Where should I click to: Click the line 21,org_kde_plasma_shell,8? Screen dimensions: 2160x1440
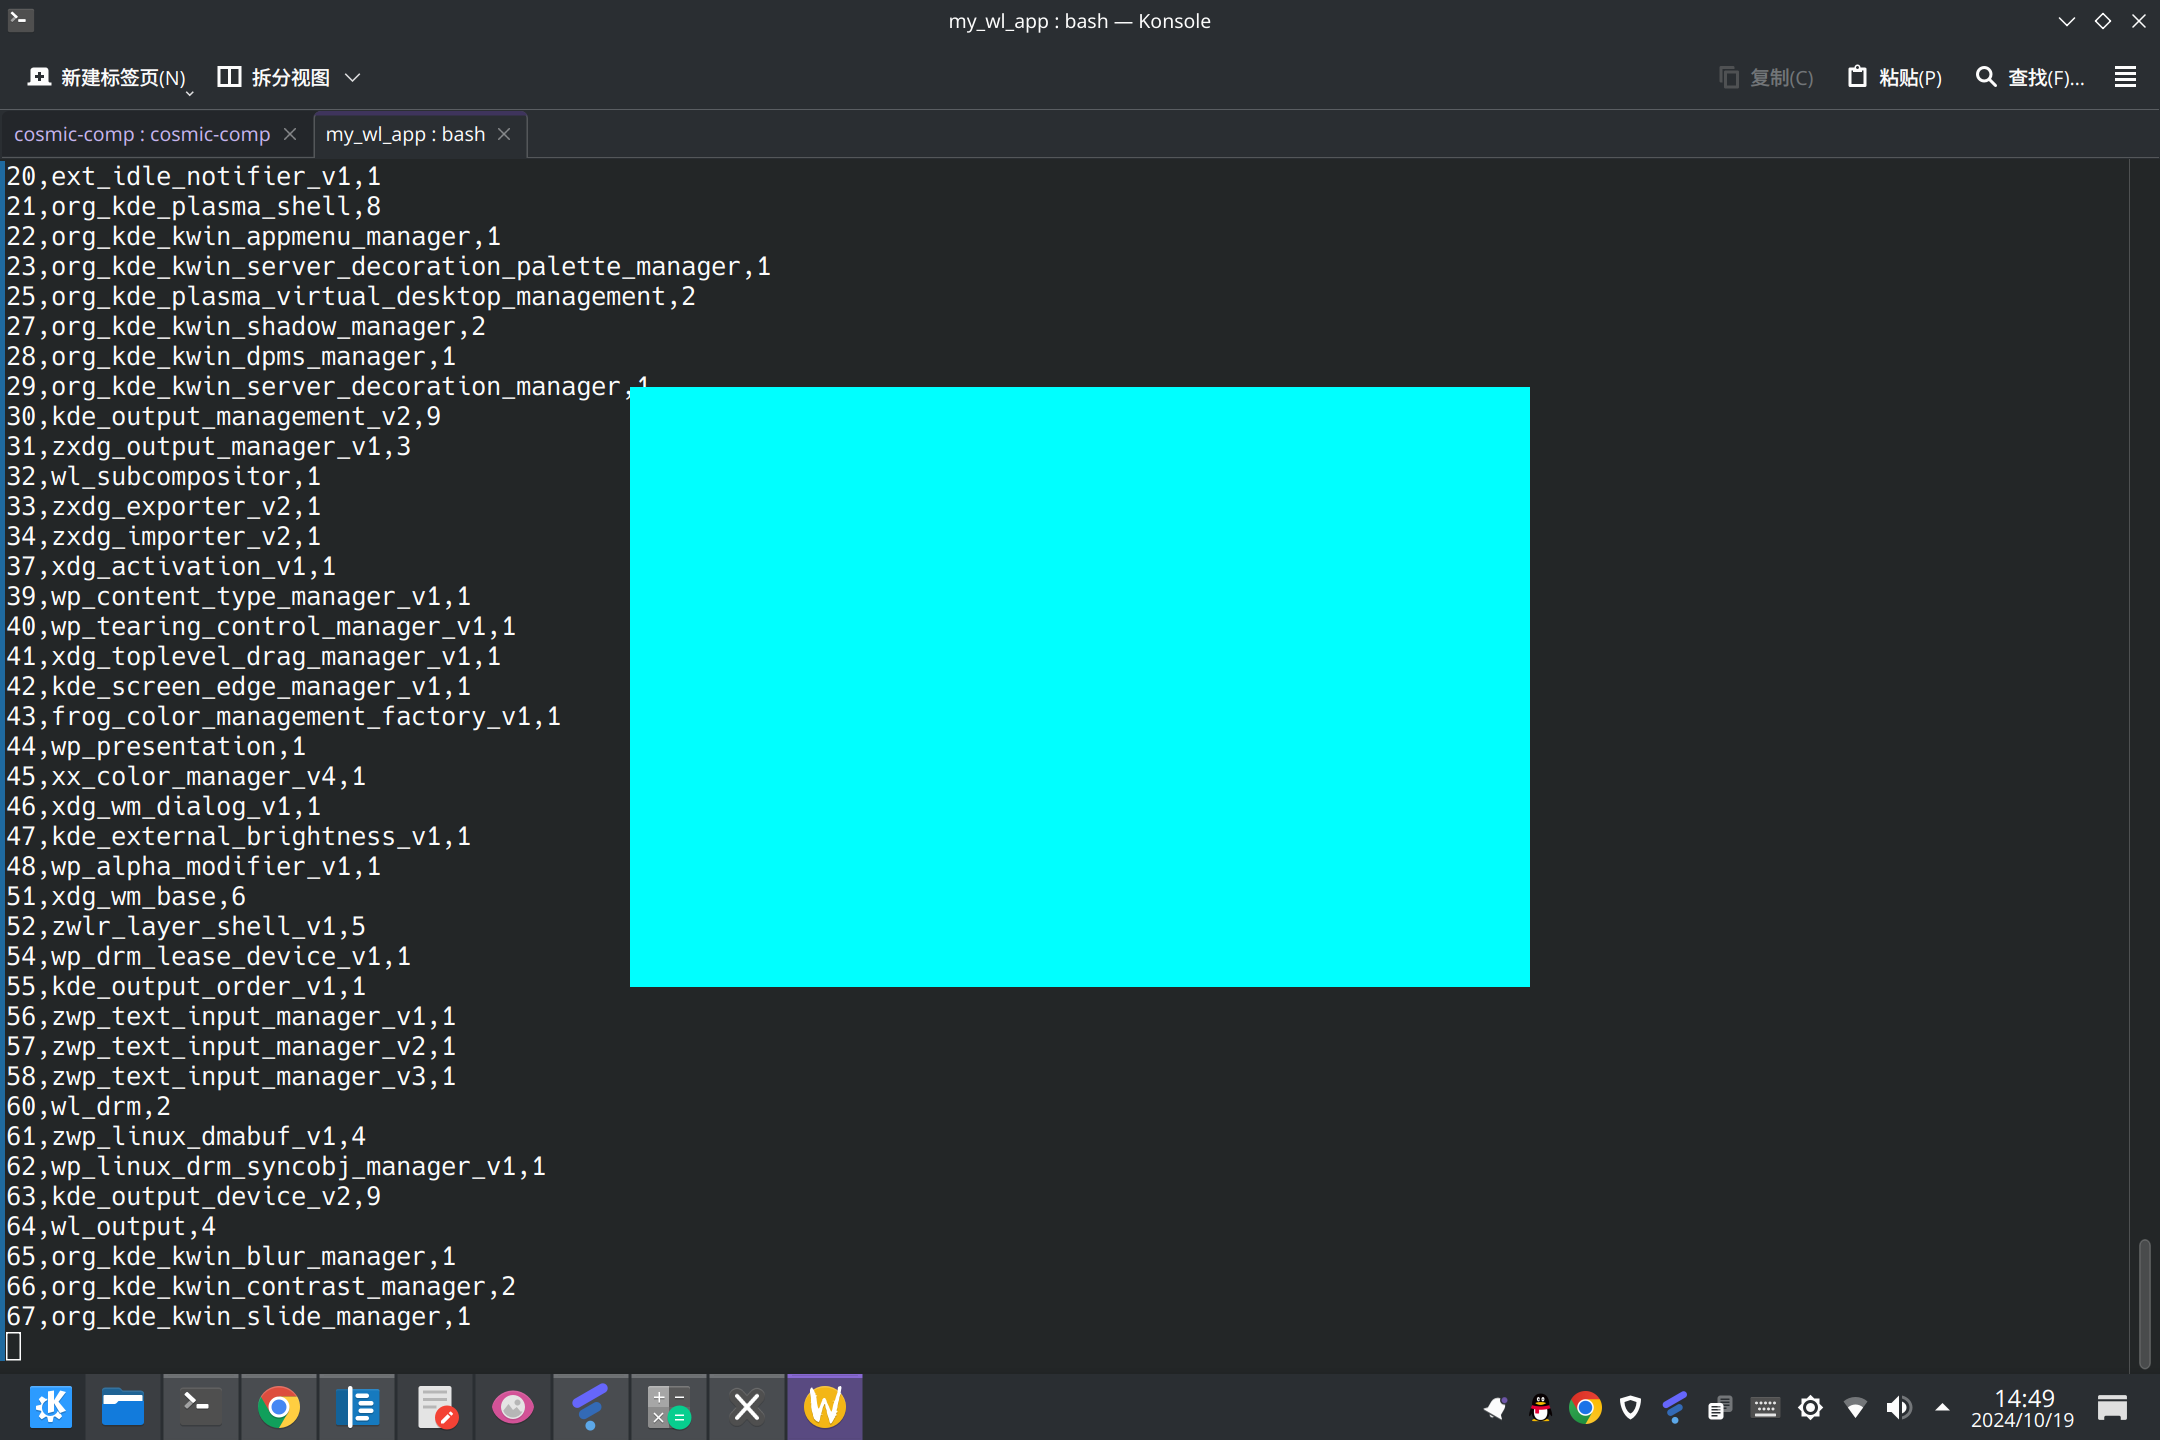pos(194,206)
